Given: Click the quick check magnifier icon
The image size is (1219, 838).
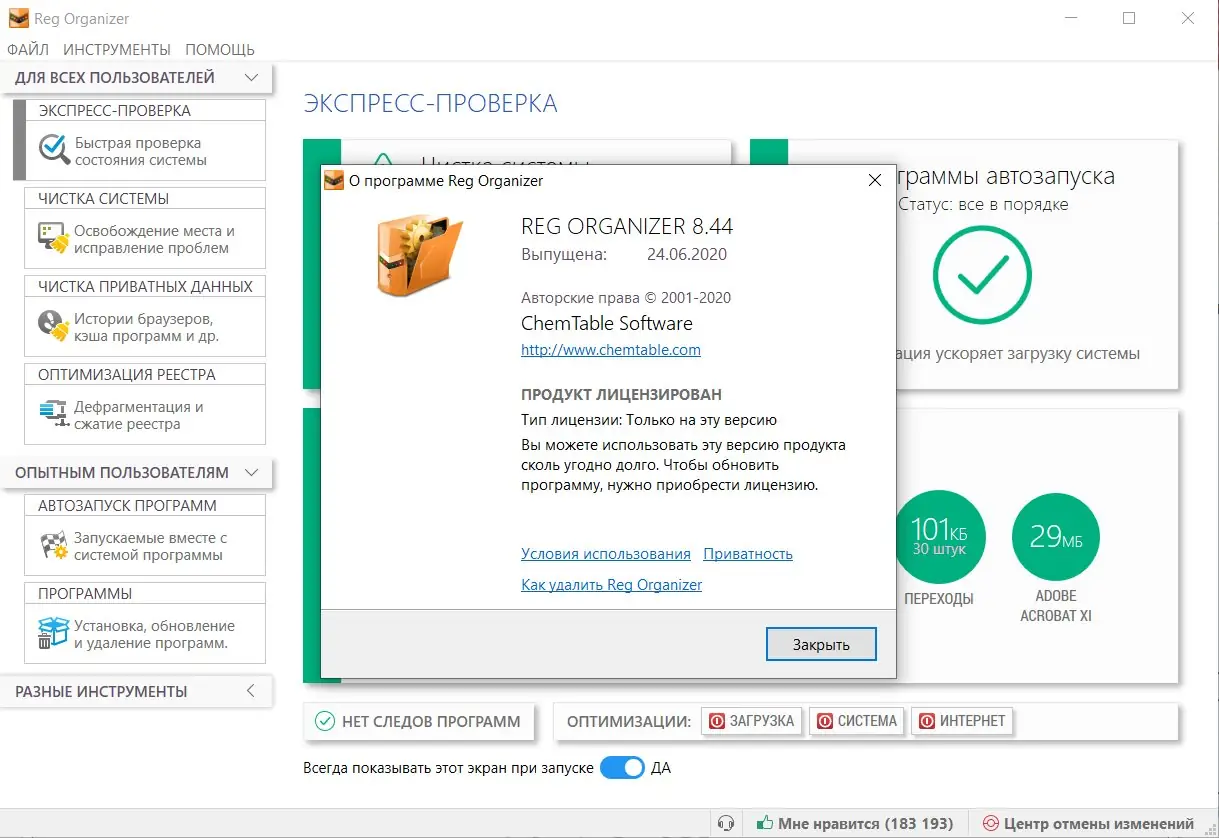Looking at the screenshot, I should (x=52, y=149).
